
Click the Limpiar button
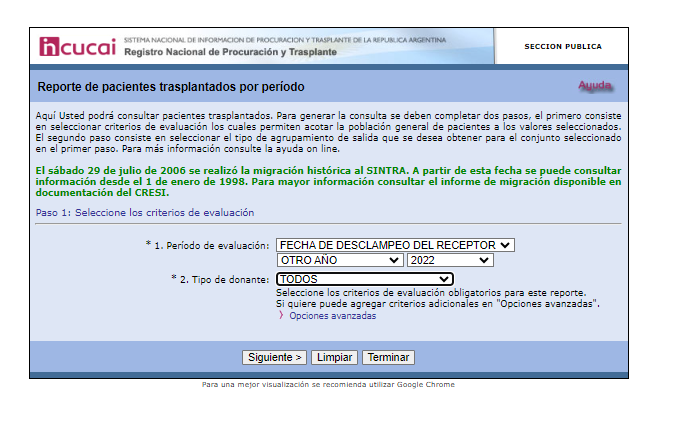click(334, 357)
